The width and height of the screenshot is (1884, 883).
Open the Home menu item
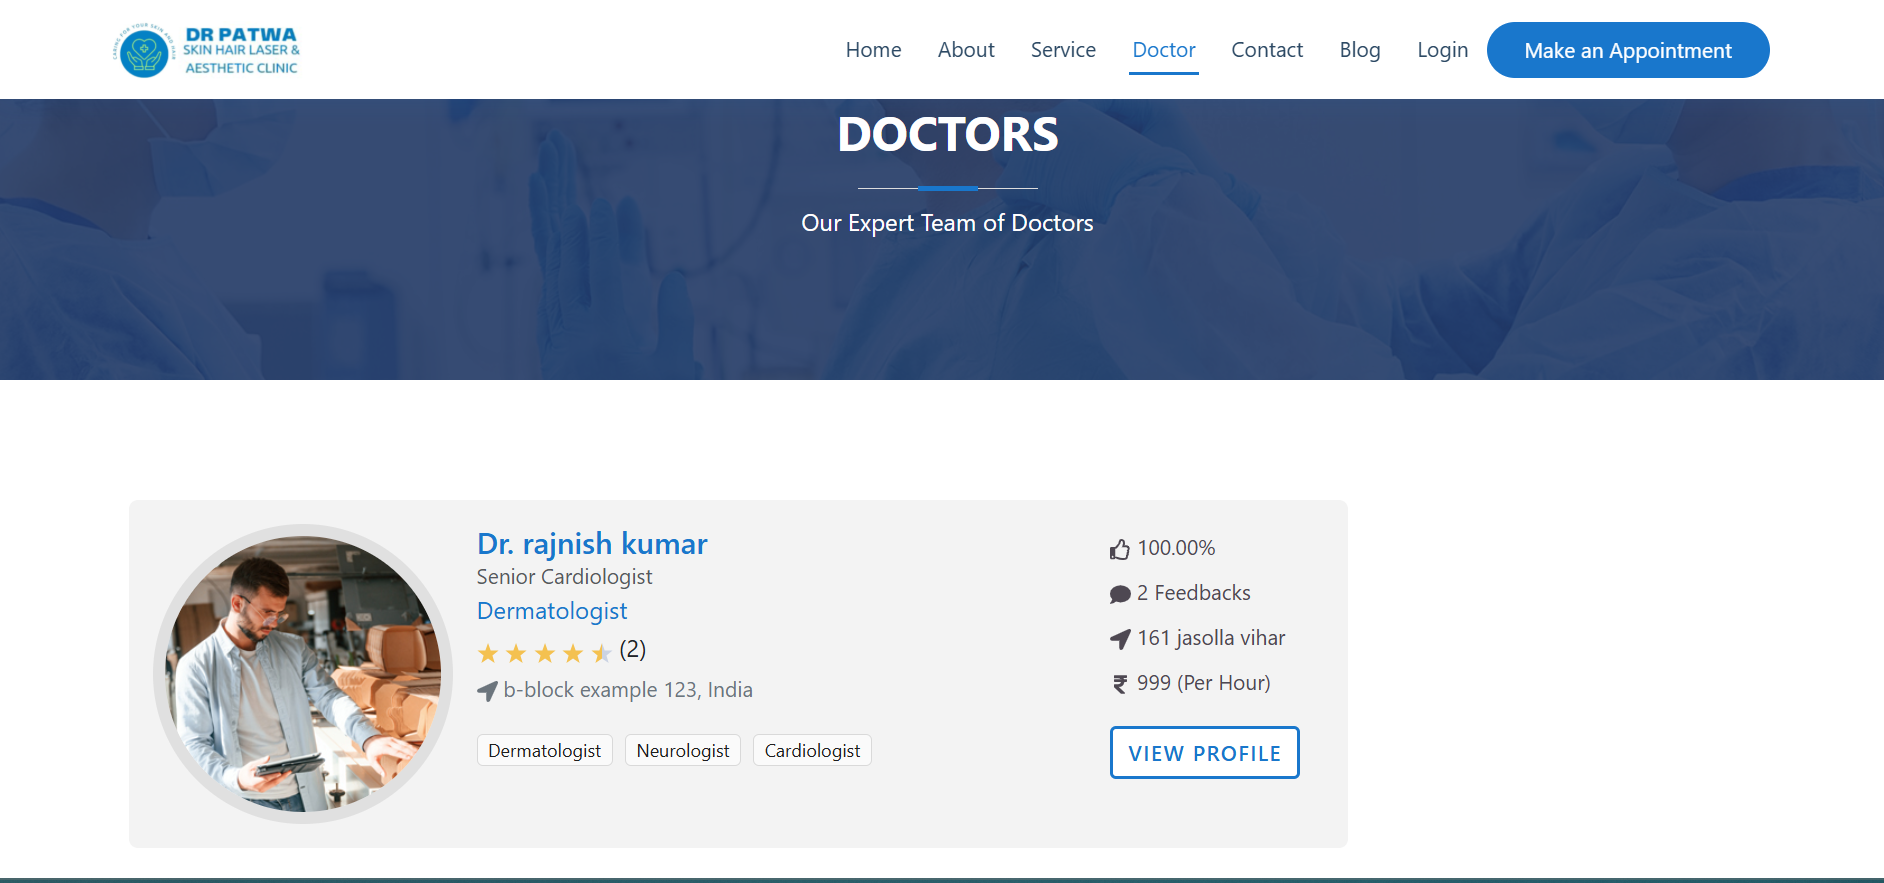click(873, 50)
